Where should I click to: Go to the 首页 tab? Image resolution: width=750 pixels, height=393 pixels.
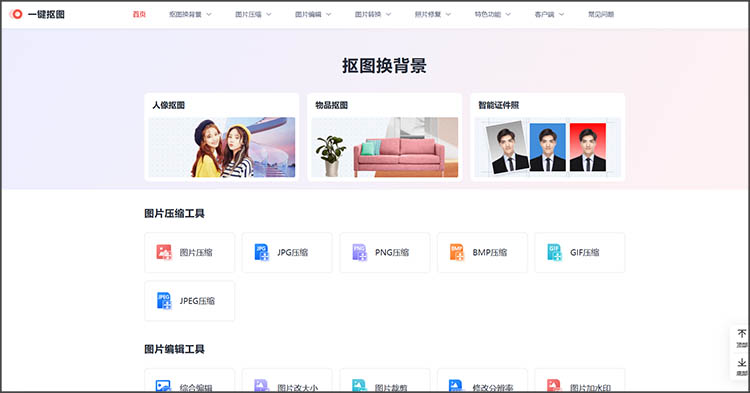click(139, 14)
